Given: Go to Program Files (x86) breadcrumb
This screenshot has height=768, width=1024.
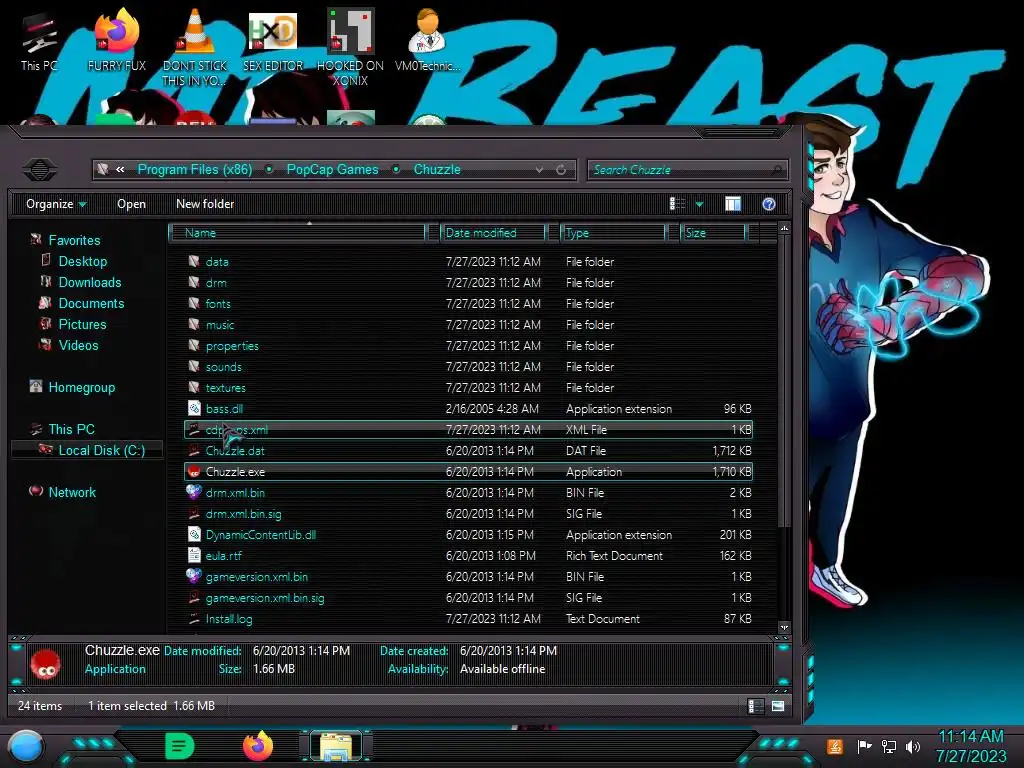Looking at the screenshot, I should pyautogui.click(x=195, y=170).
